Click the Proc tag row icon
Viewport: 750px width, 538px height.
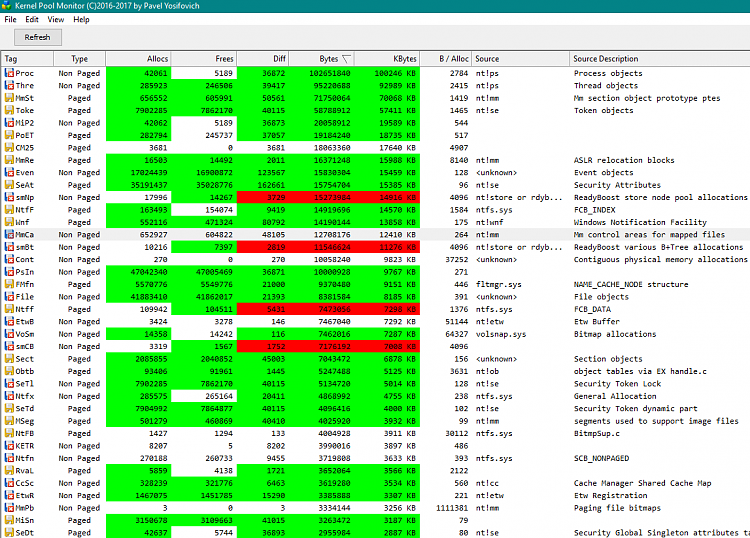pos(9,73)
